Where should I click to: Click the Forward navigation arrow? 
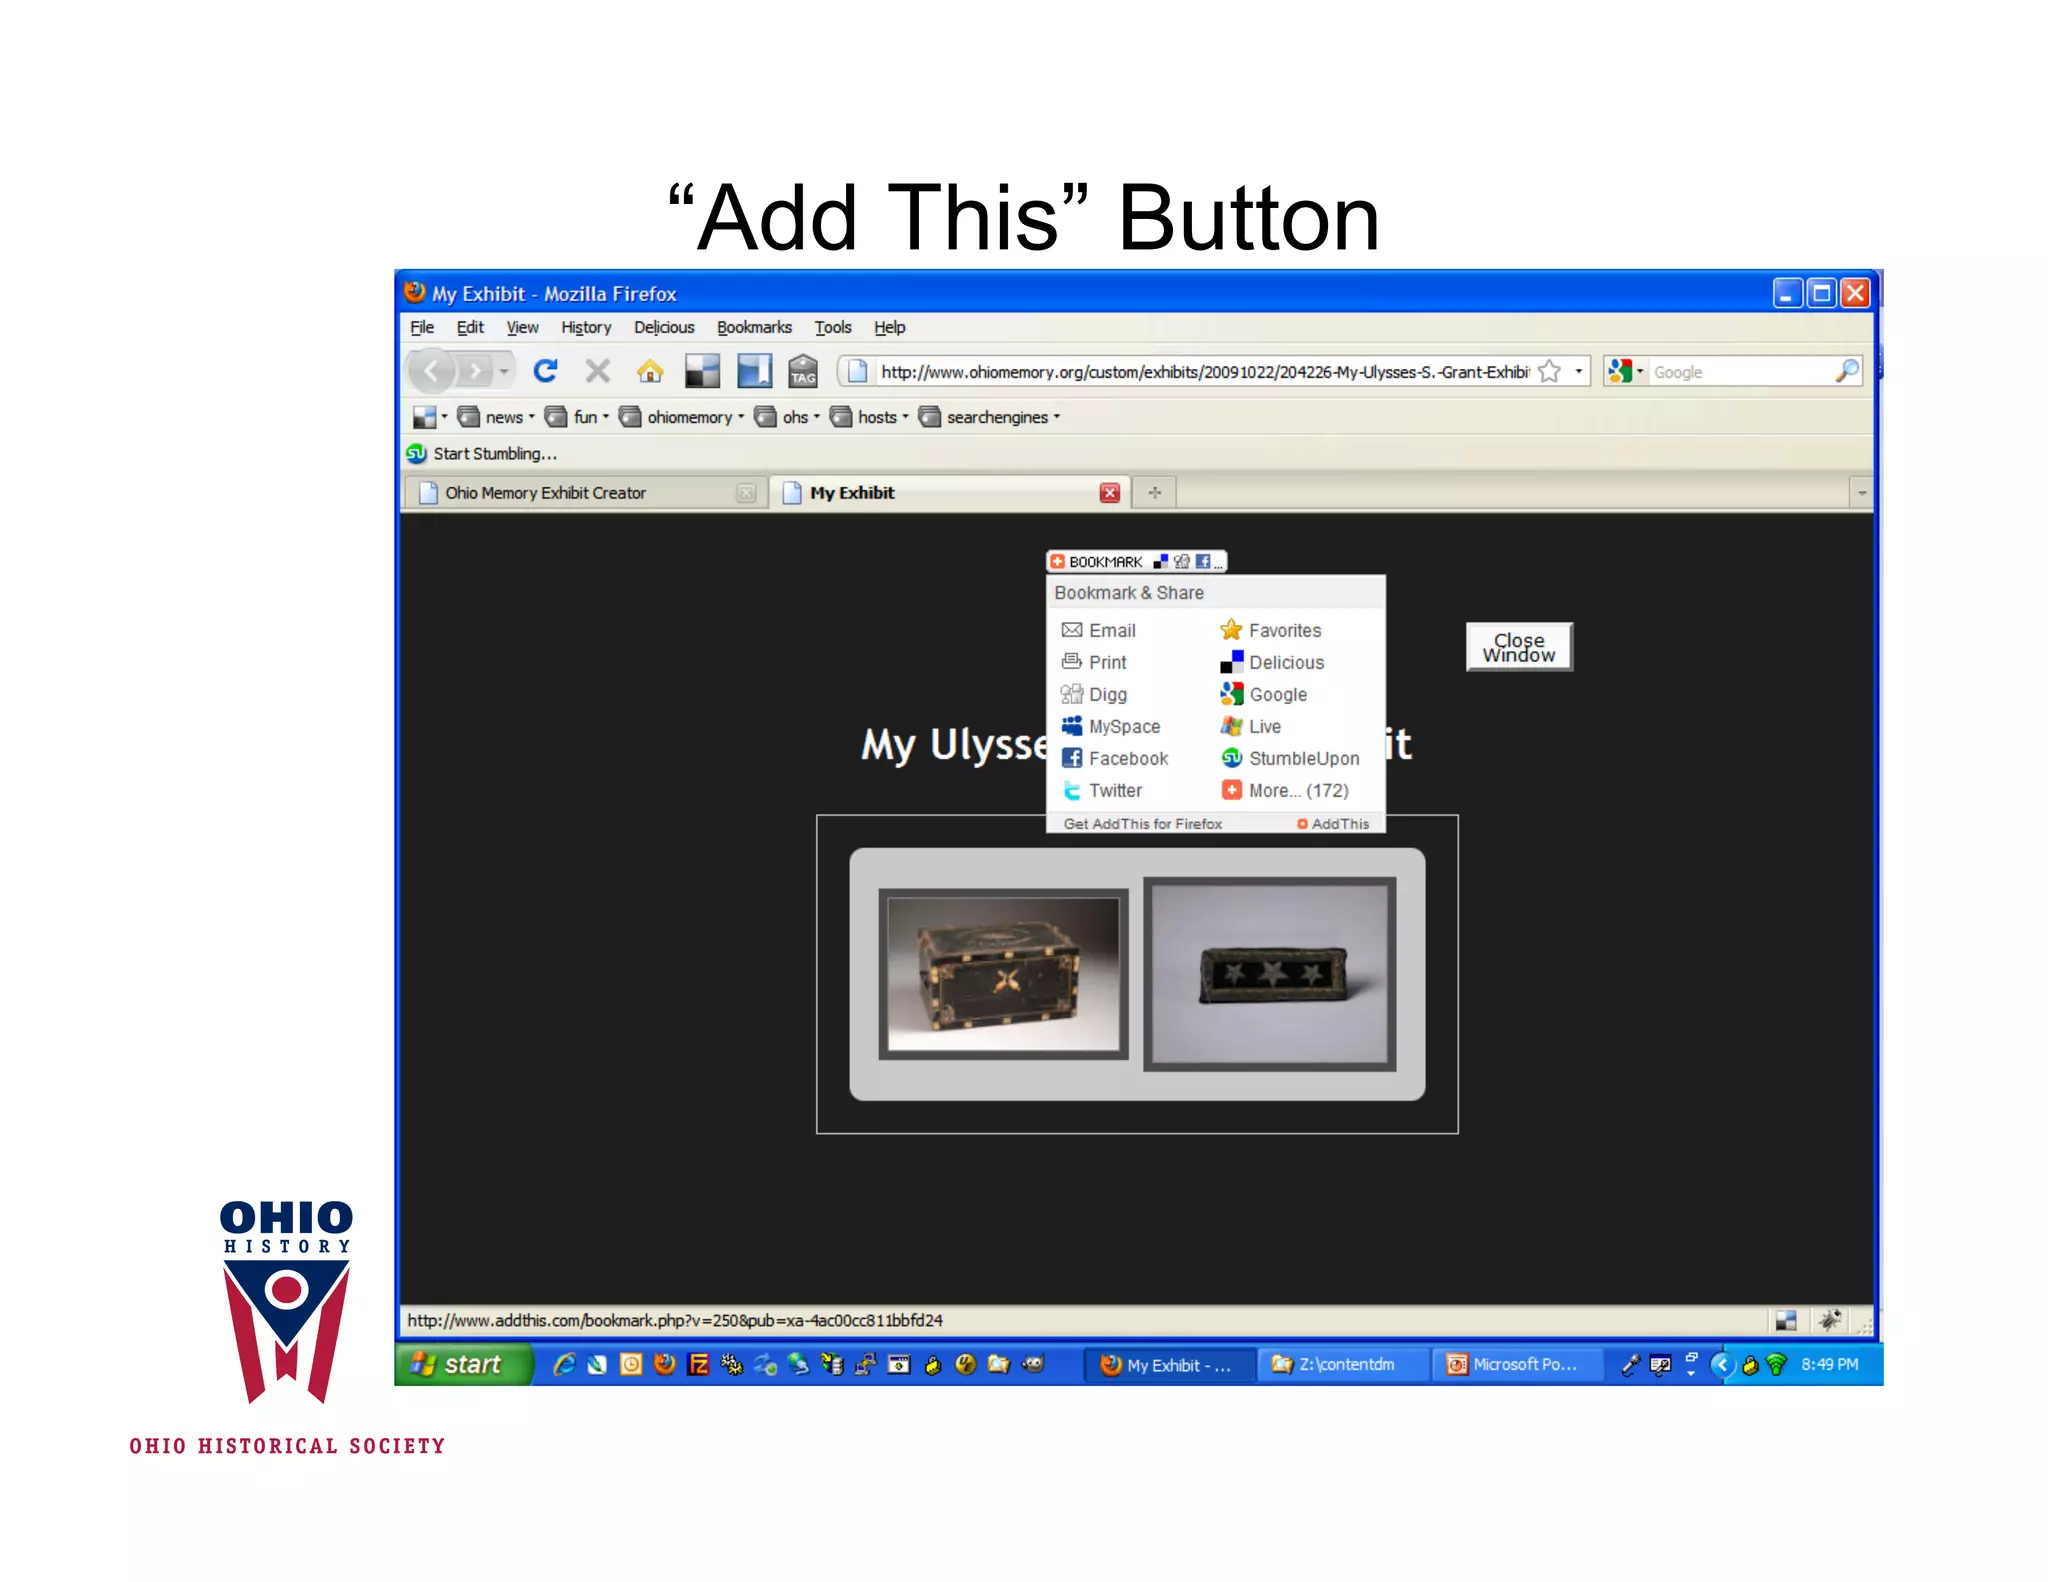(x=476, y=372)
